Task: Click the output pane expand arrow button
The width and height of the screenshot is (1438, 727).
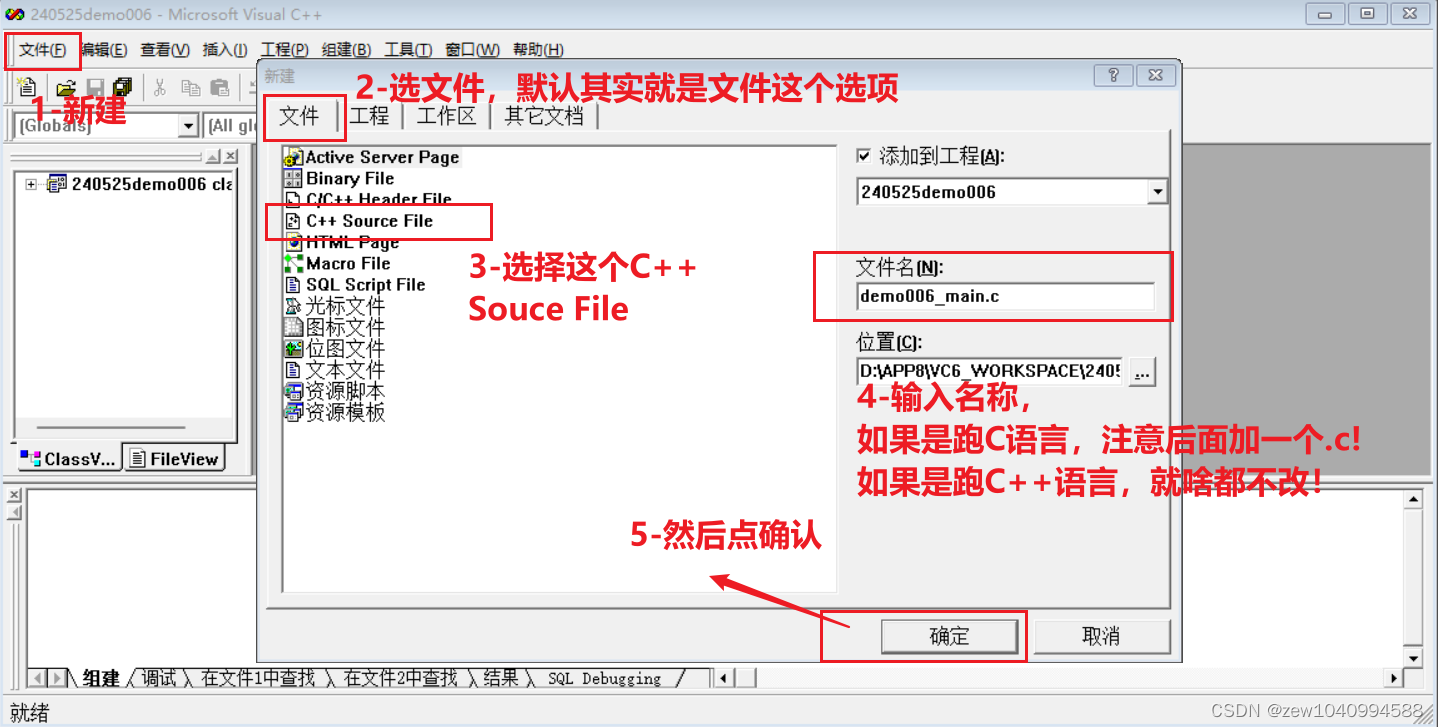Action: click(13, 513)
